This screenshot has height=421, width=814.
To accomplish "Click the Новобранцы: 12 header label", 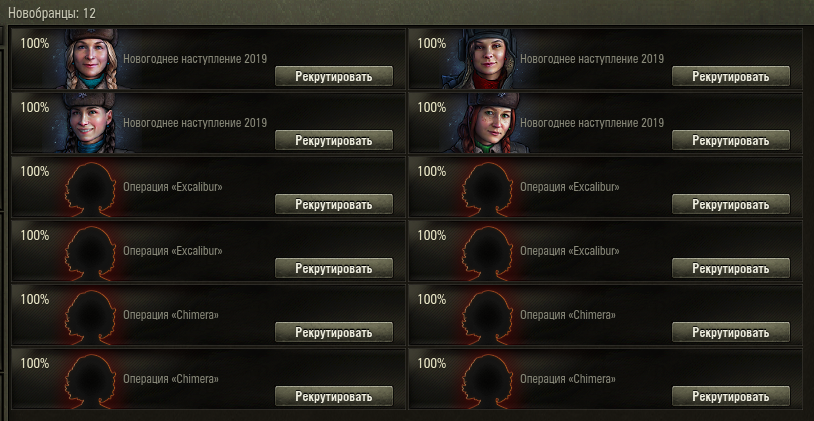I will click(52, 13).
